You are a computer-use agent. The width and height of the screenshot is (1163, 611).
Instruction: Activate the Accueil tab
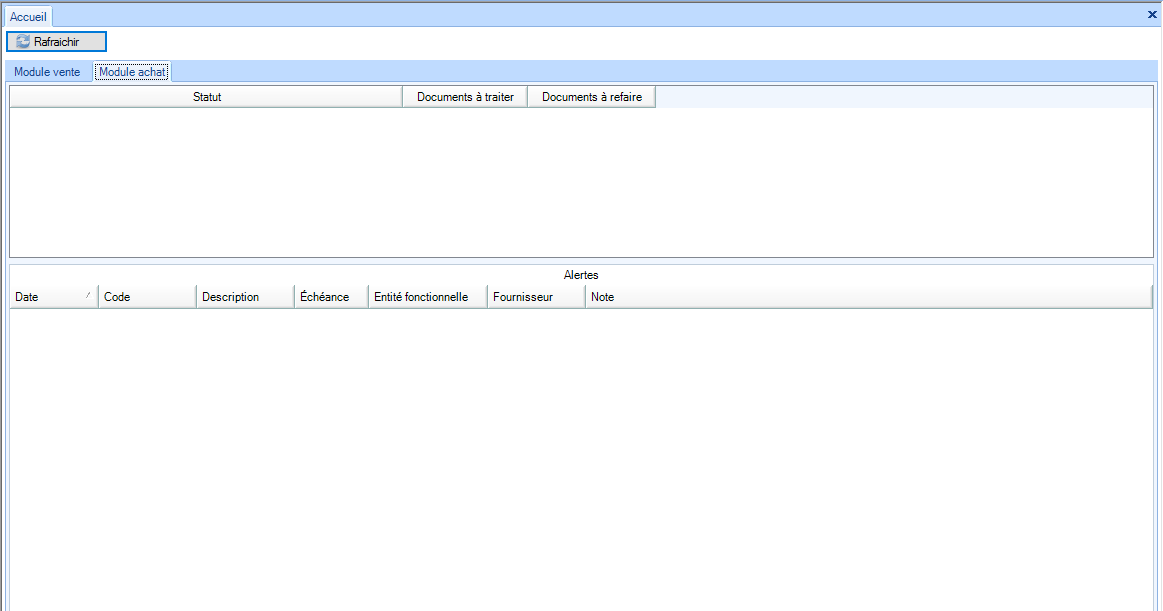point(28,17)
